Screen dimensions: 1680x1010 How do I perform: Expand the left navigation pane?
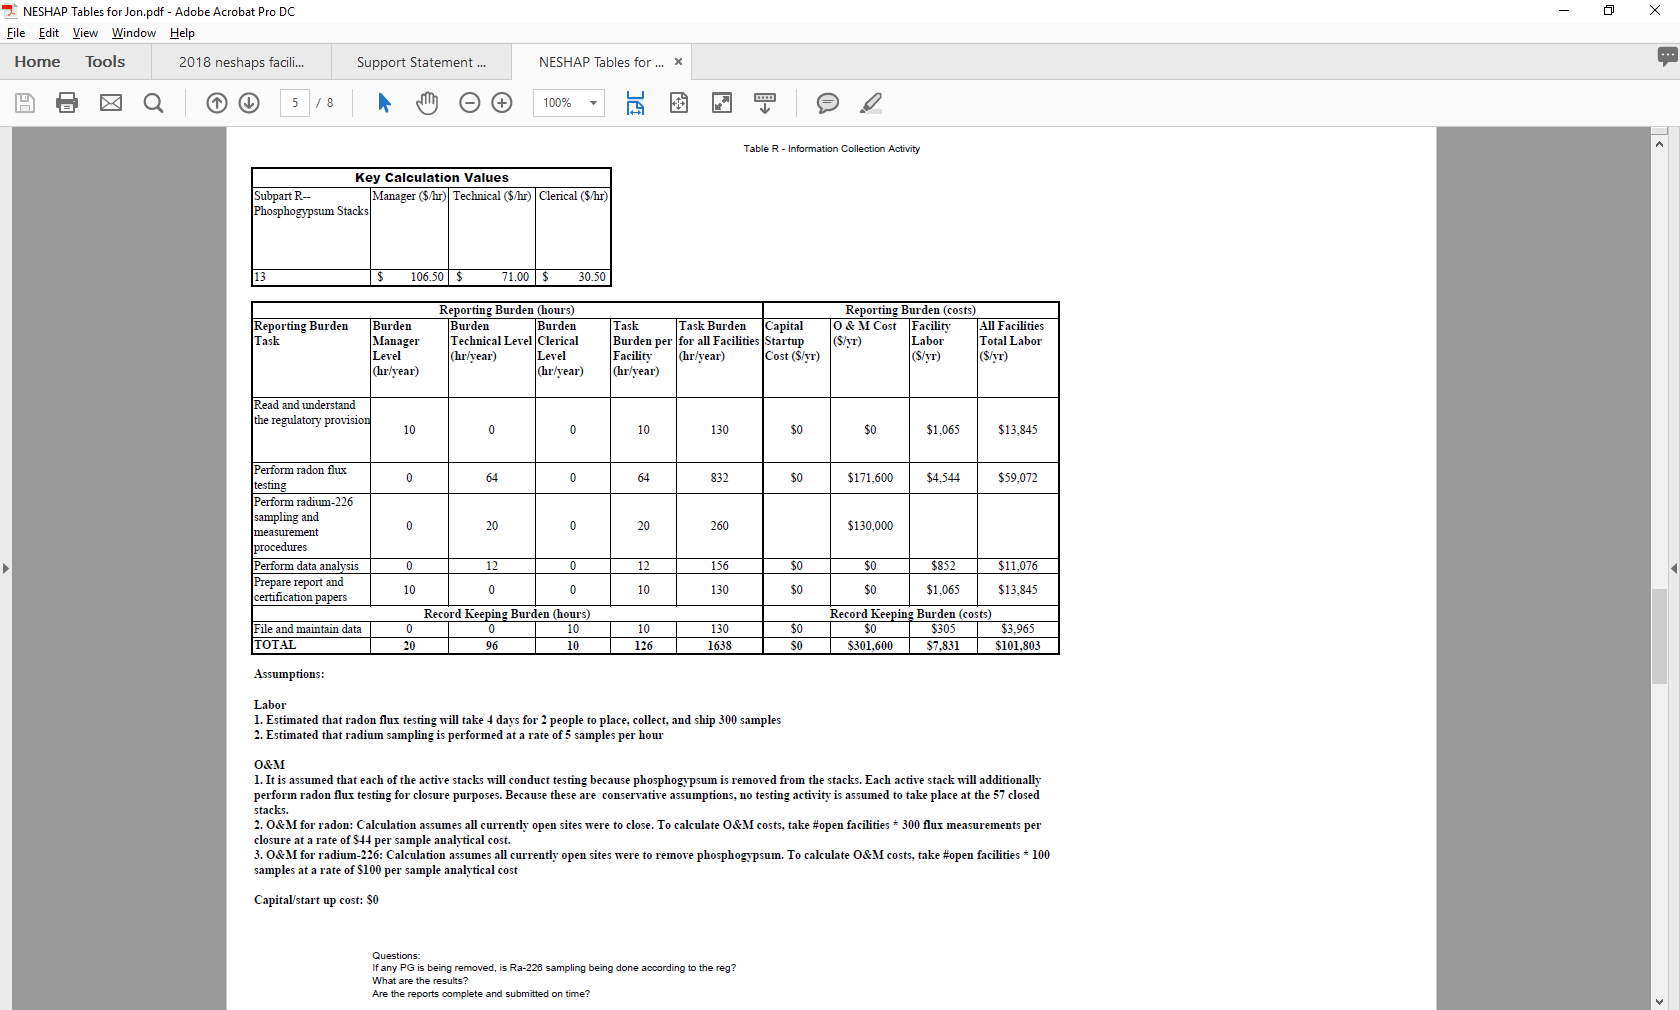[x=6, y=568]
